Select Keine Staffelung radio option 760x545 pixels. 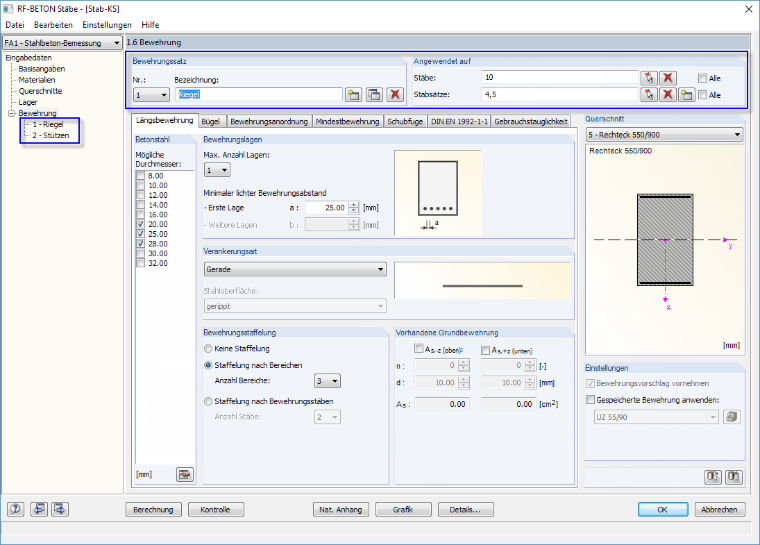(208, 349)
